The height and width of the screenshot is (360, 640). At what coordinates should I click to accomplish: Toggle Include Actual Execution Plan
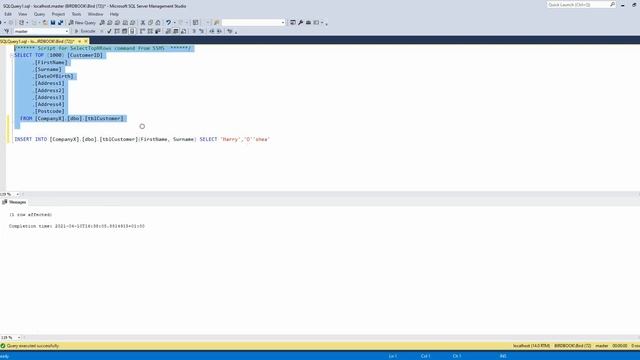(142, 31)
